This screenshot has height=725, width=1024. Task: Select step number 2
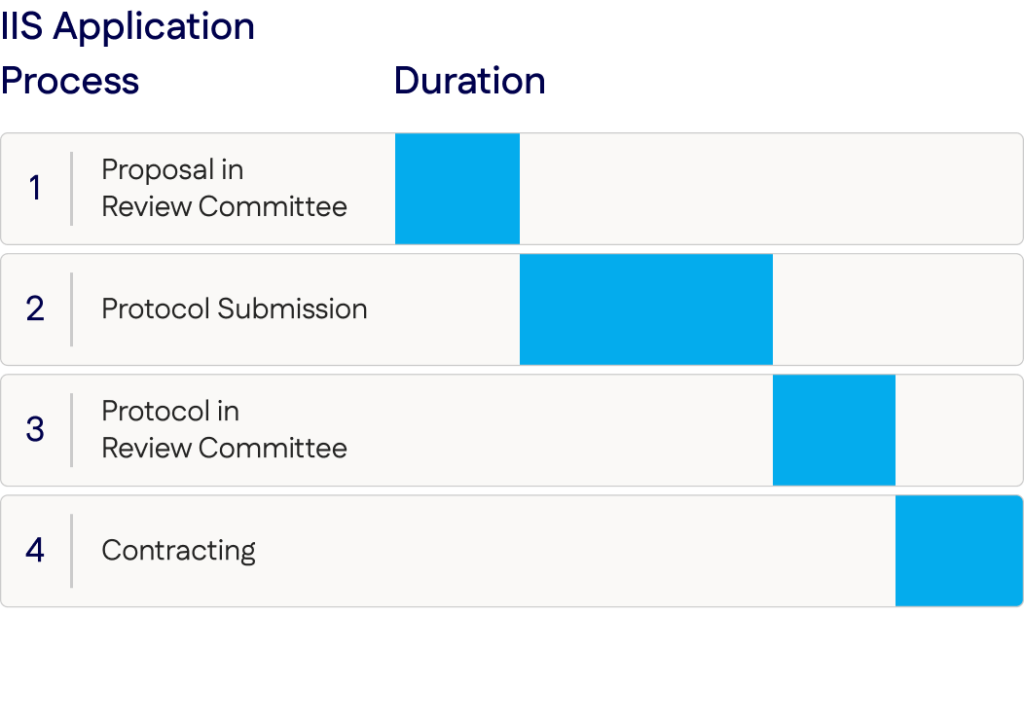[35, 309]
